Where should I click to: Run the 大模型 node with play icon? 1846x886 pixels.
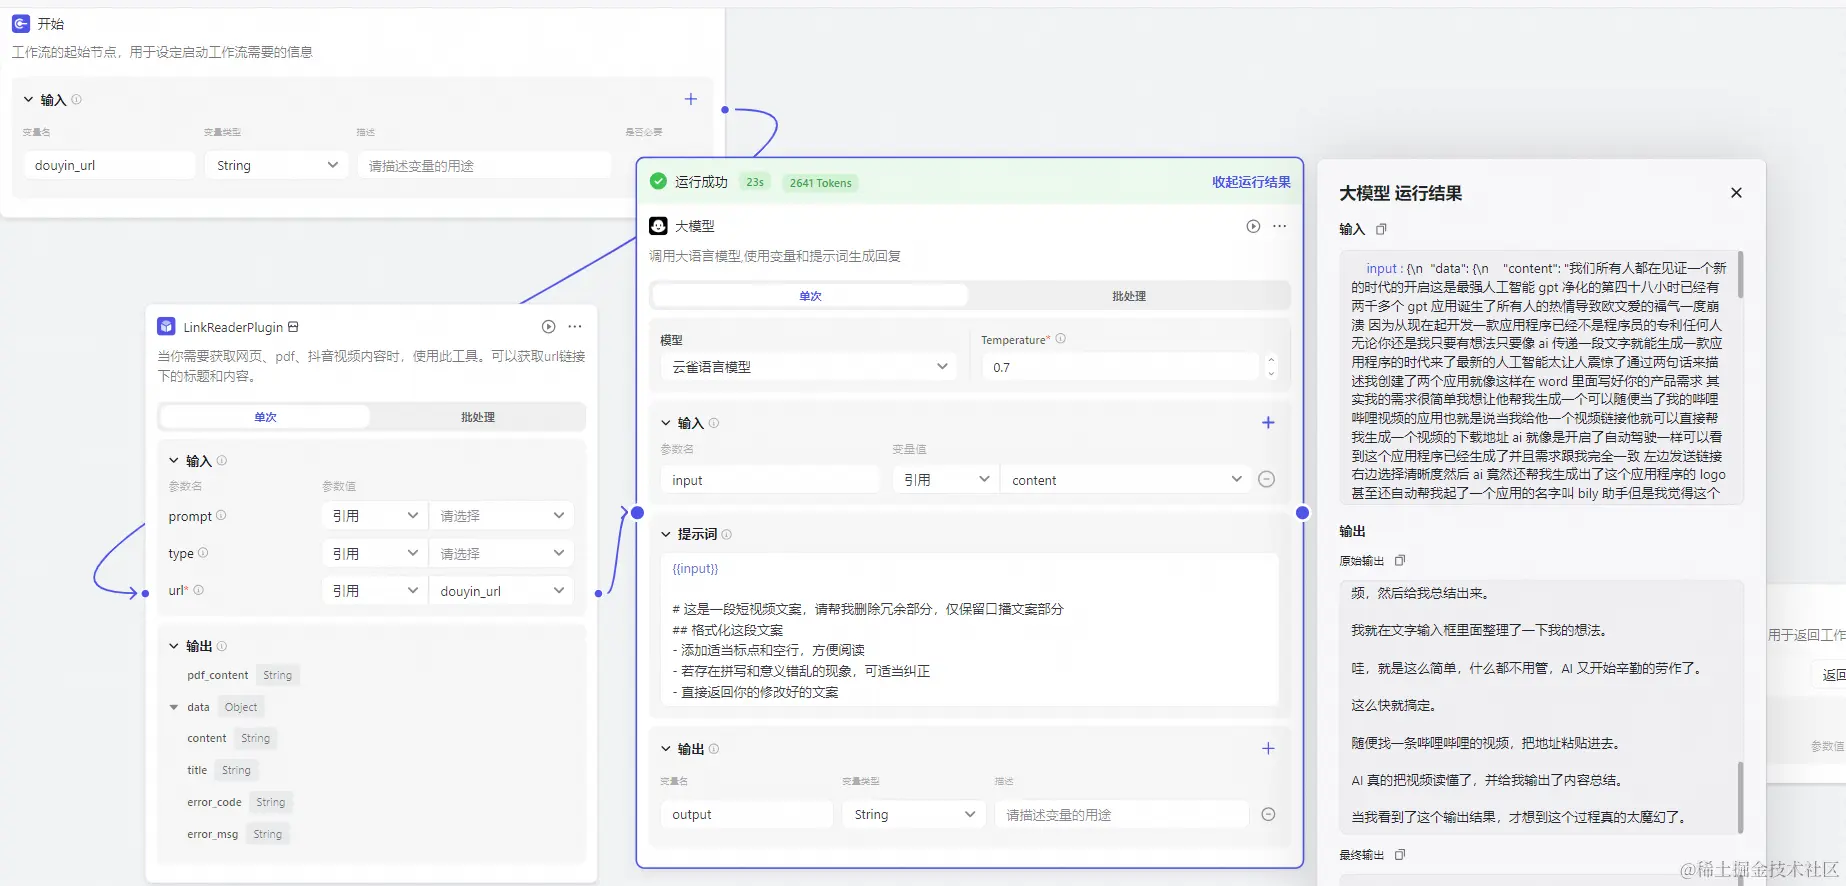[x=1253, y=226]
